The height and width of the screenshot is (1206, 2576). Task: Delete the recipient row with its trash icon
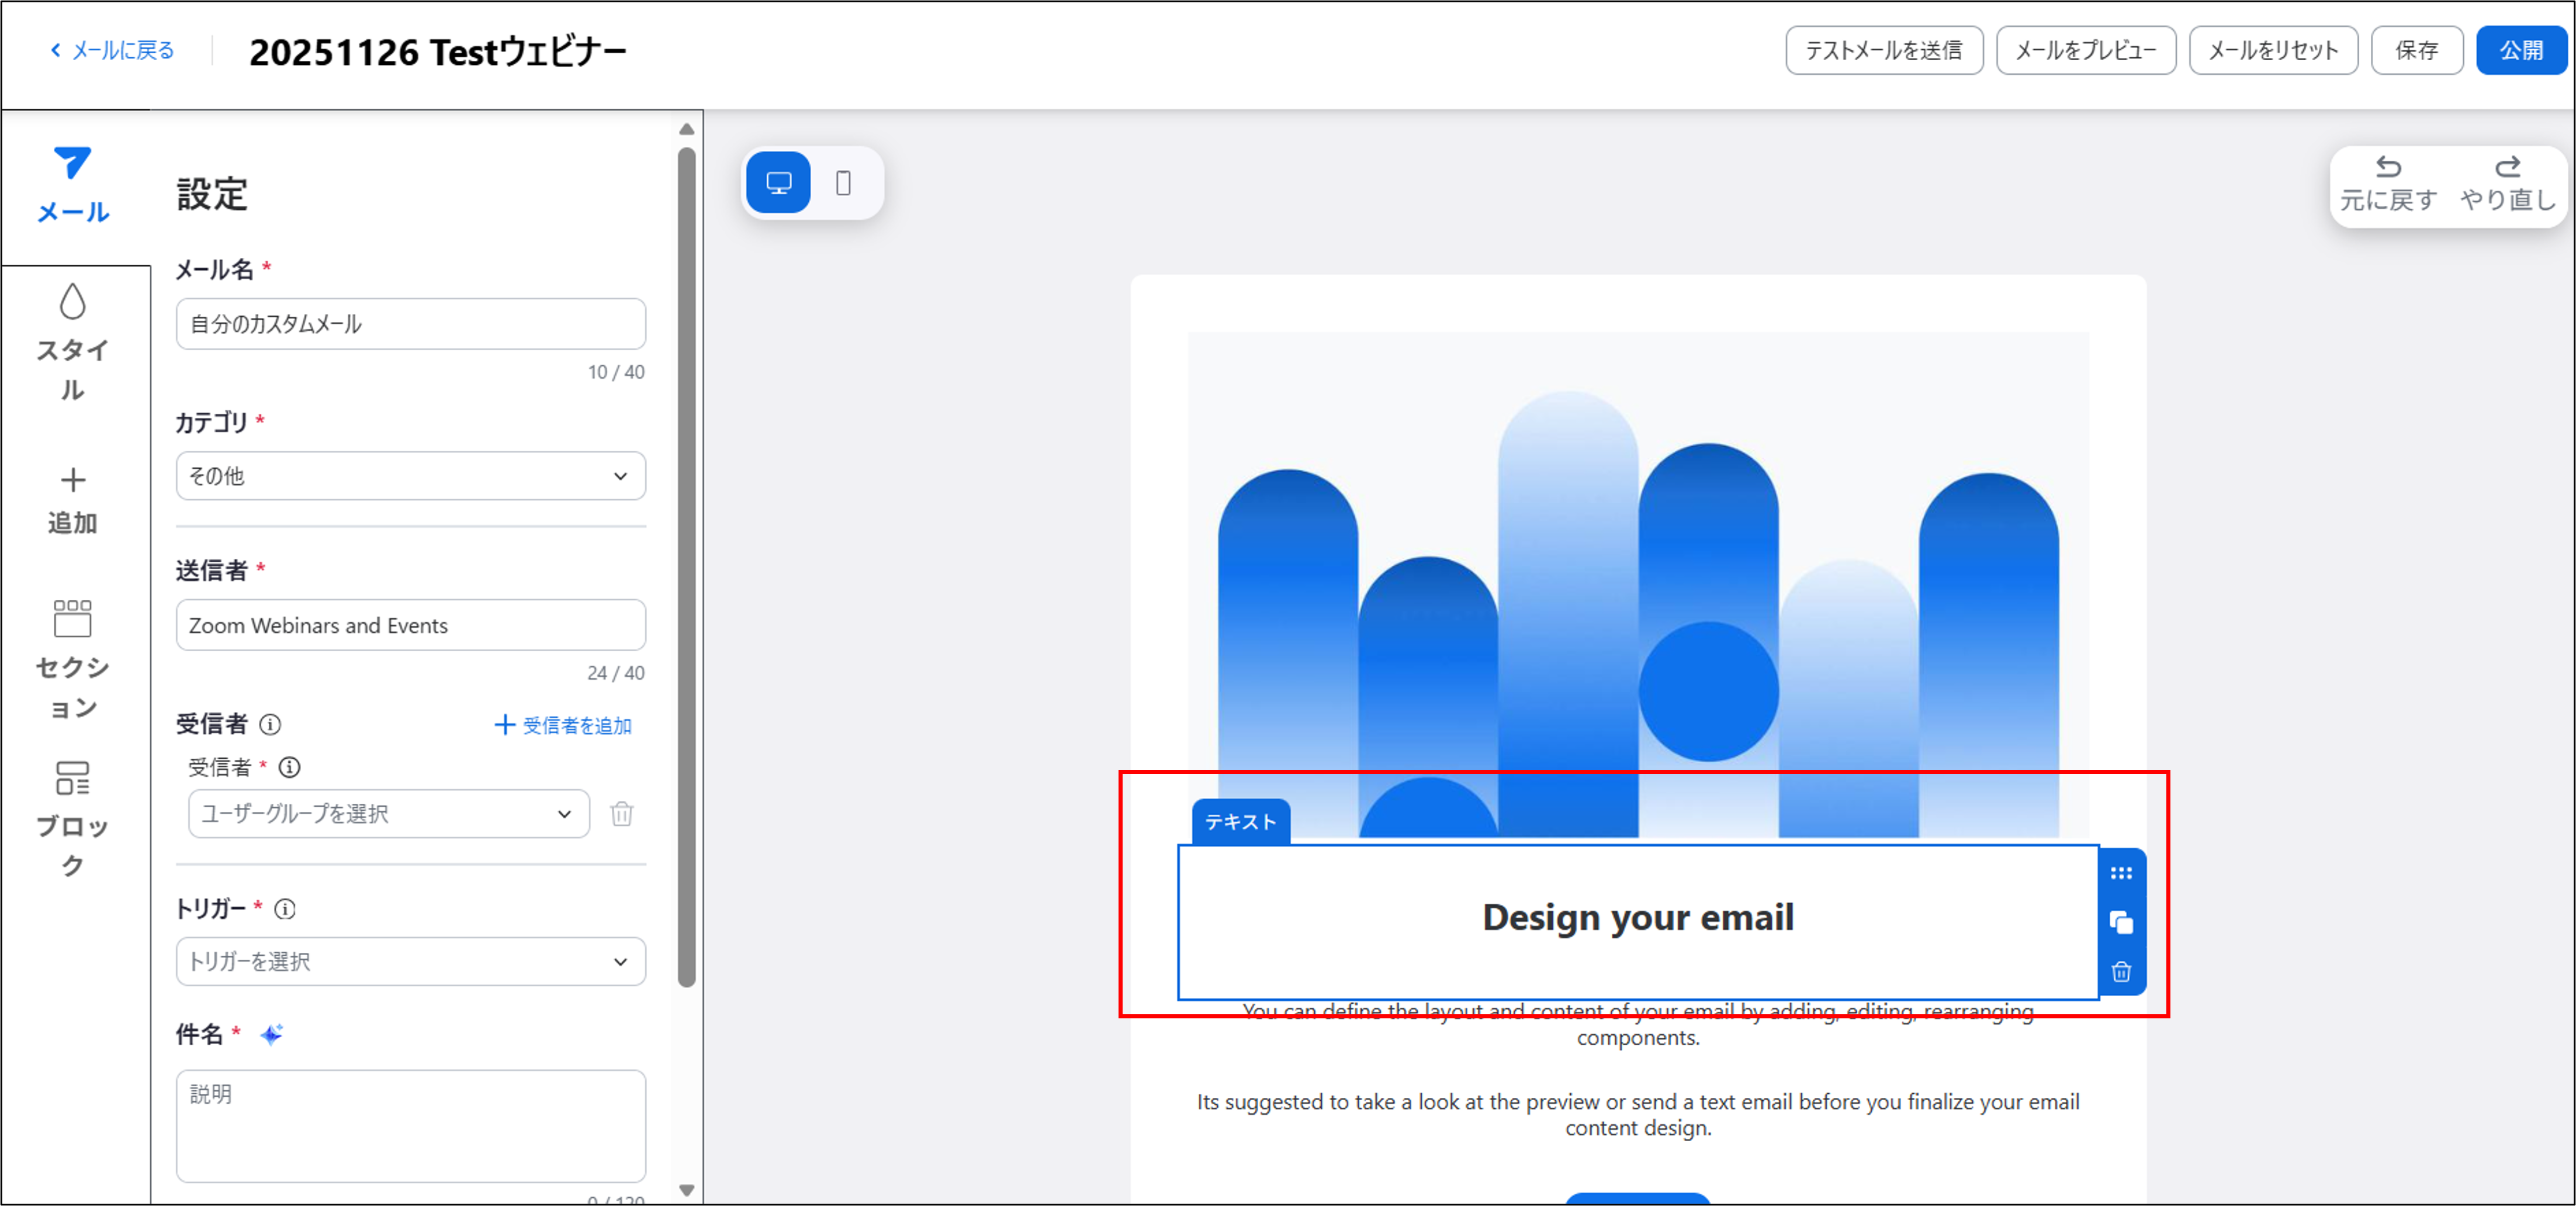(x=621, y=814)
